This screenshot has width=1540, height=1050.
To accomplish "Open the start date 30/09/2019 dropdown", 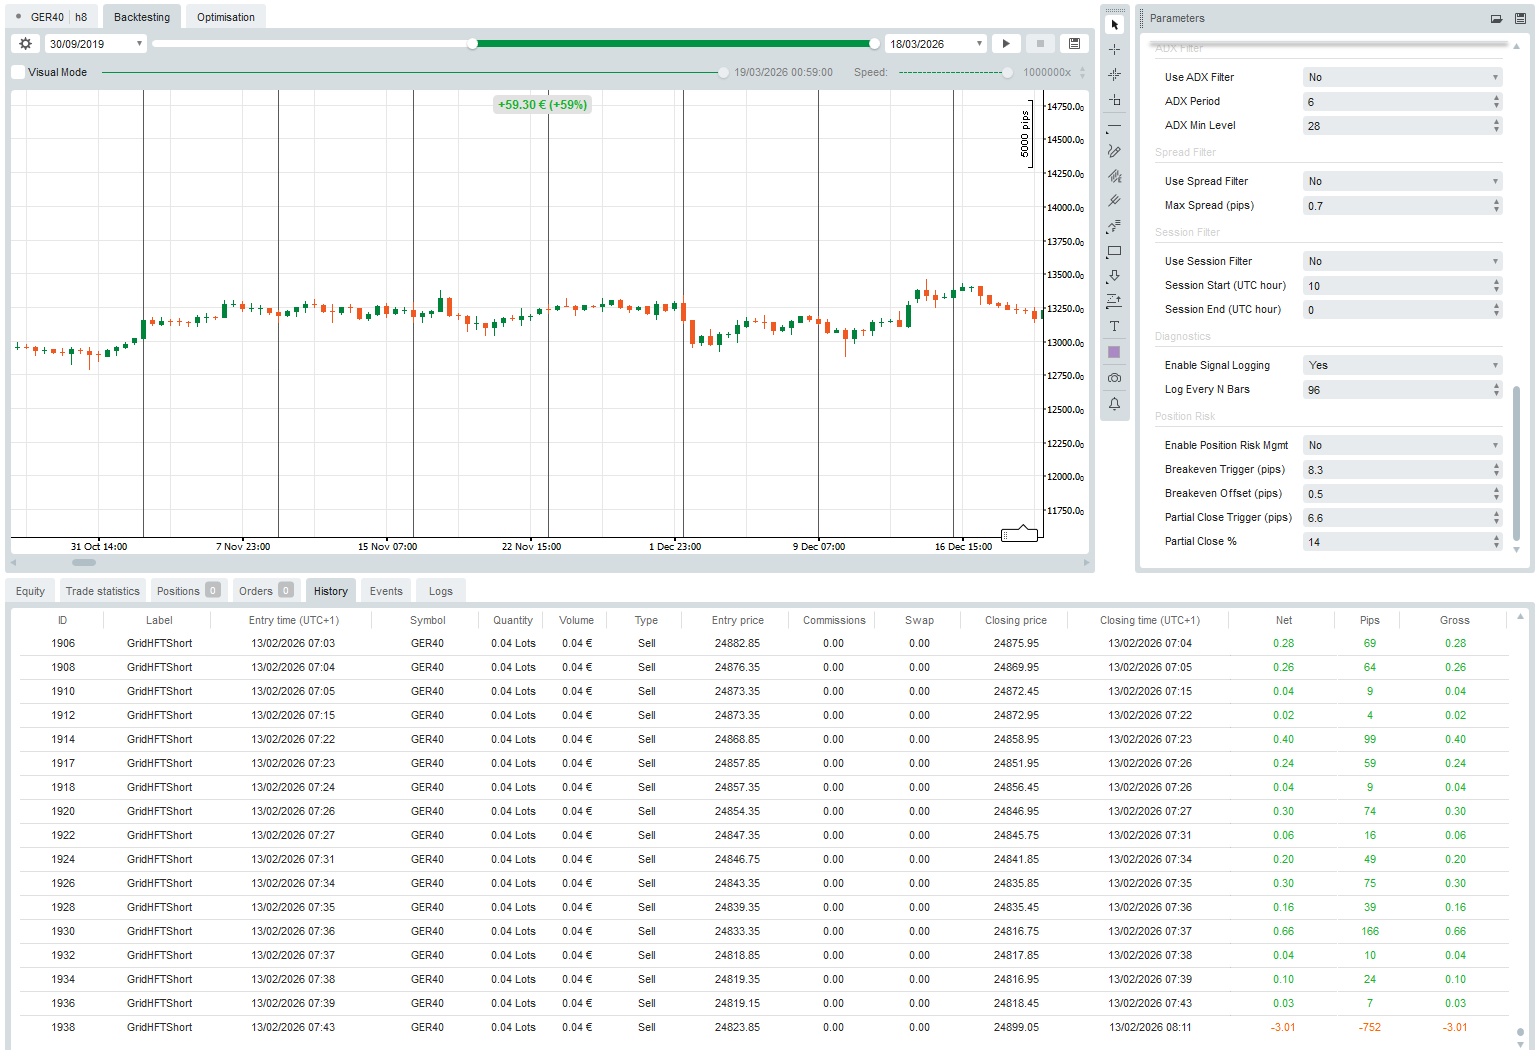I will pyautogui.click(x=138, y=43).
